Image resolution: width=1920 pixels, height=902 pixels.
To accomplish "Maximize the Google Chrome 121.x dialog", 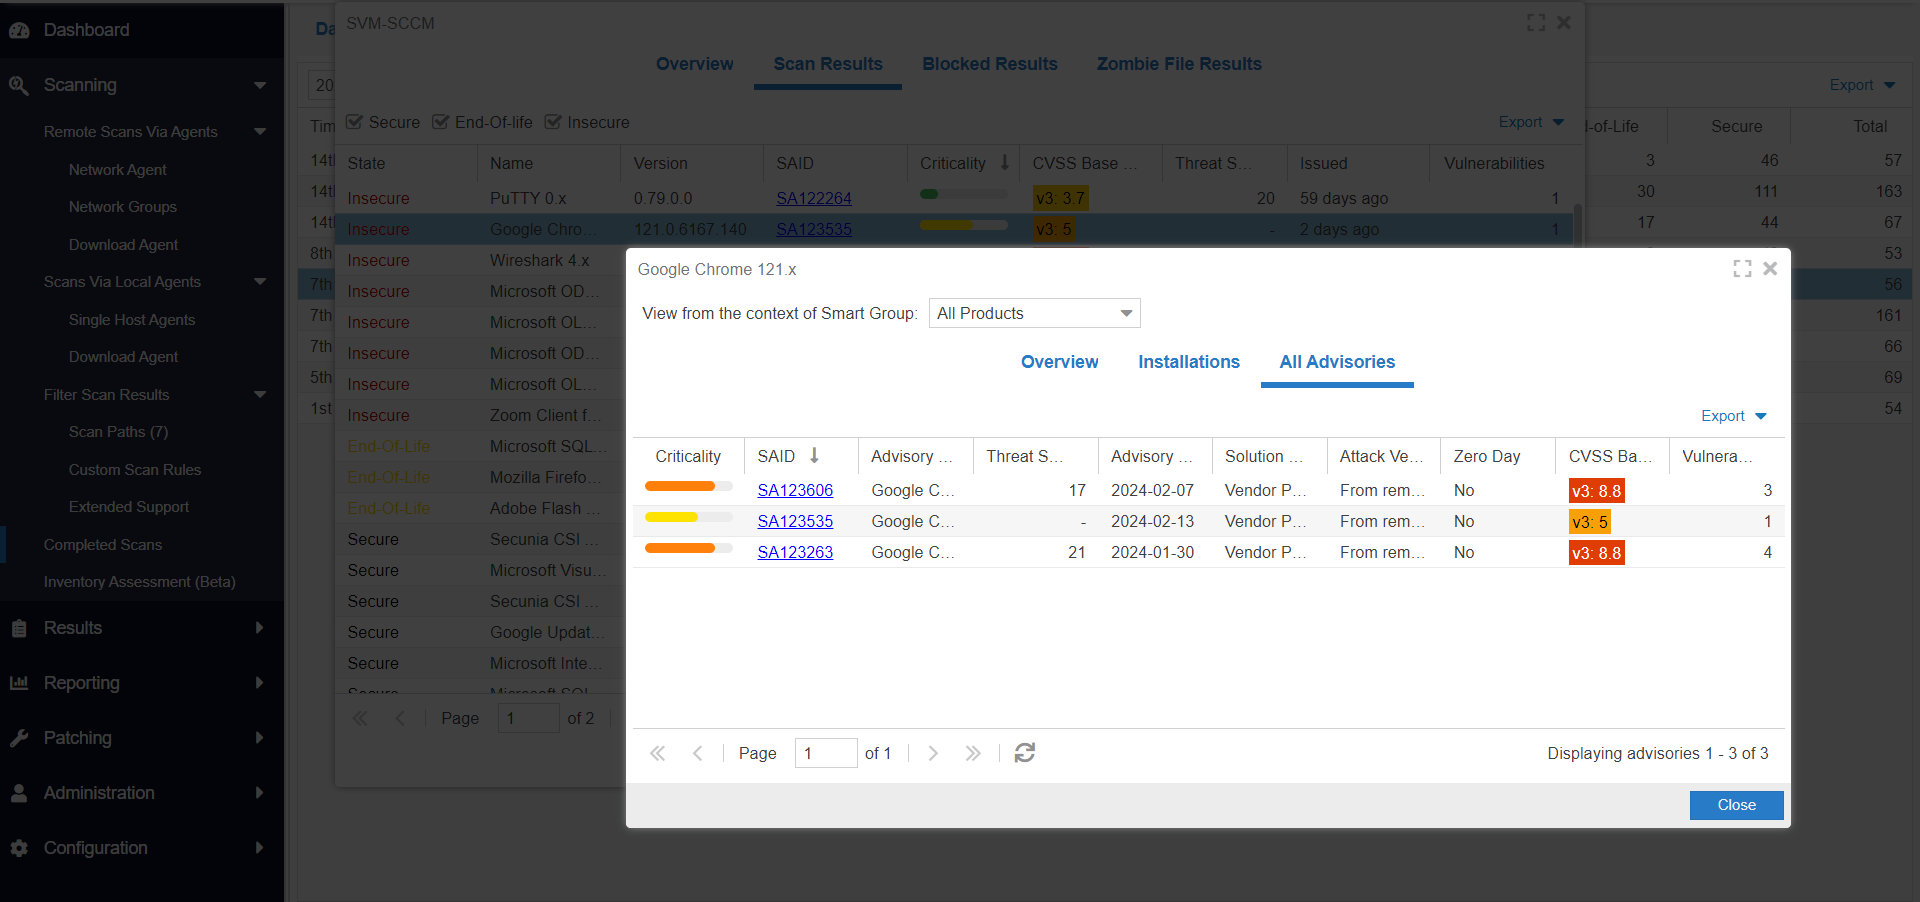I will pyautogui.click(x=1742, y=269).
